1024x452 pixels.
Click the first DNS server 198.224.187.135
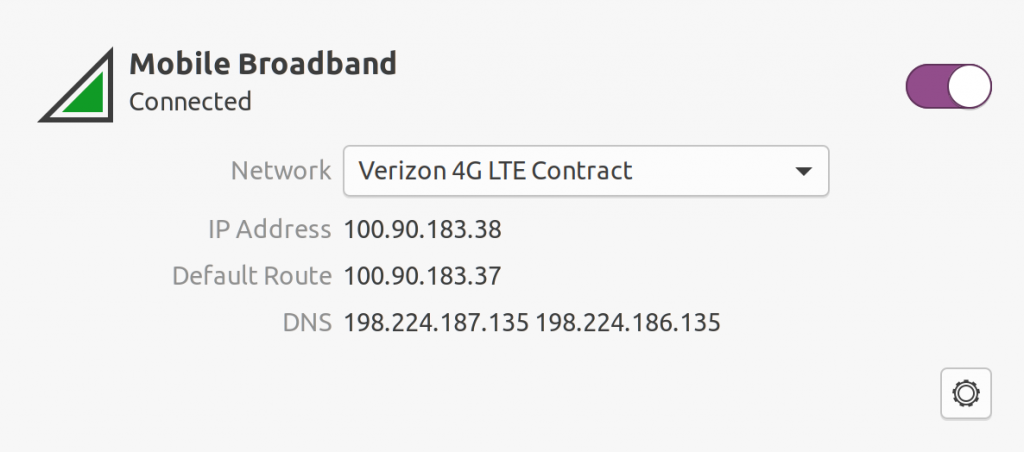[435, 323]
